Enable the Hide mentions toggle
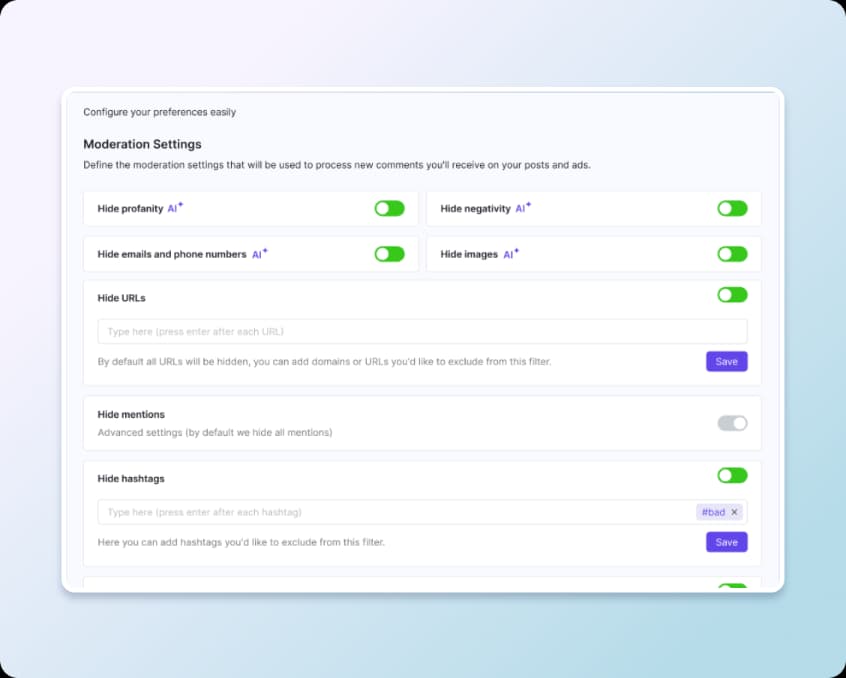 point(732,423)
